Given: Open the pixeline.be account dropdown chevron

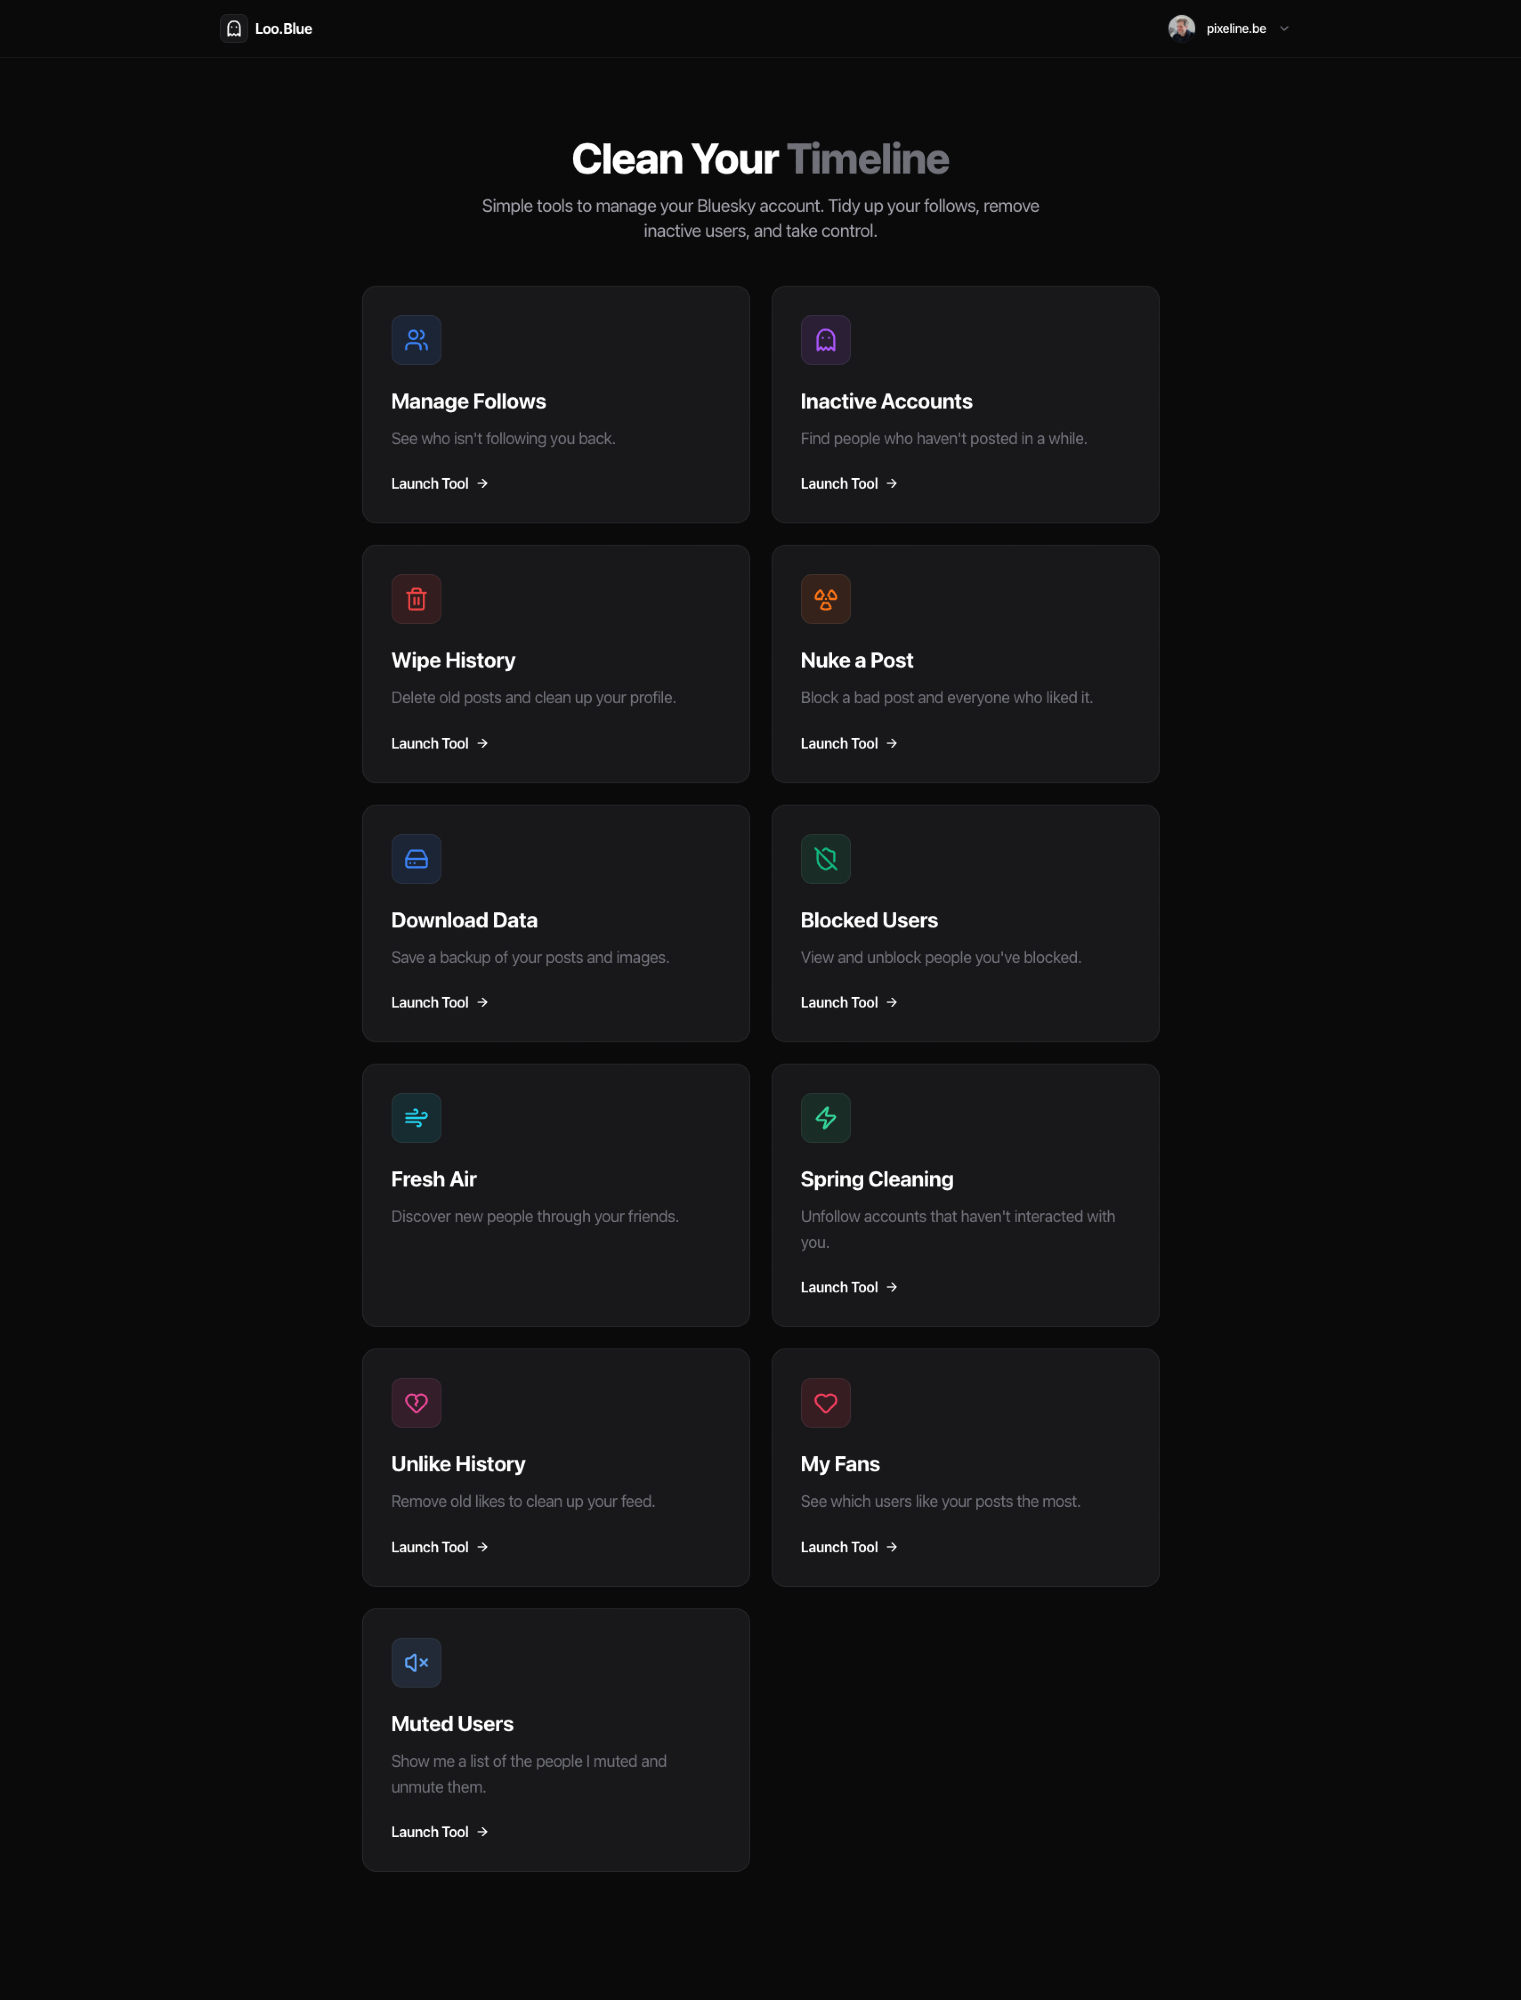Looking at the screenshot, I should tap(1285, 29).
